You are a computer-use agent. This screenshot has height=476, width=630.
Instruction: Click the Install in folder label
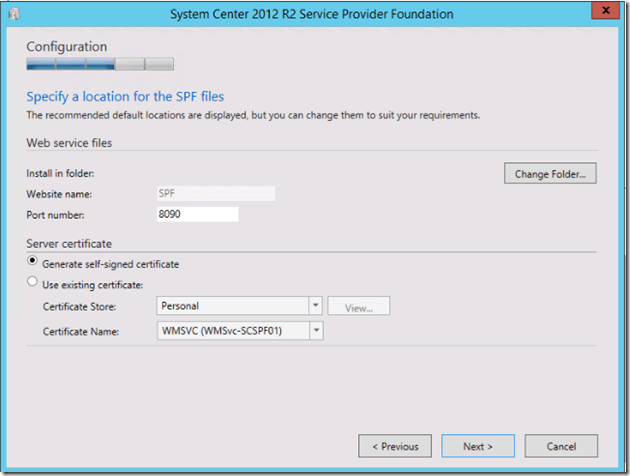pos(60,174)
